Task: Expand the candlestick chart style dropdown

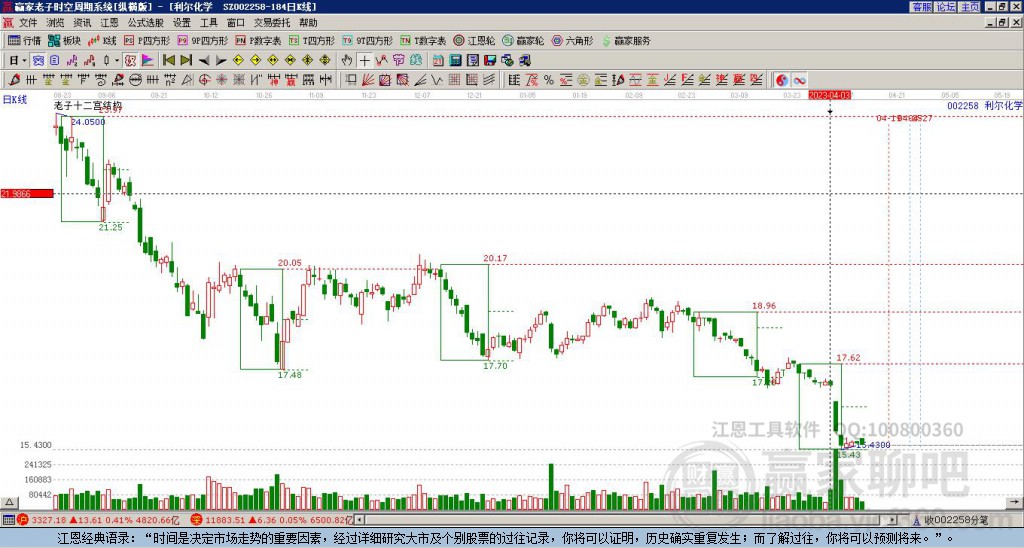Action: pos(116,61)
